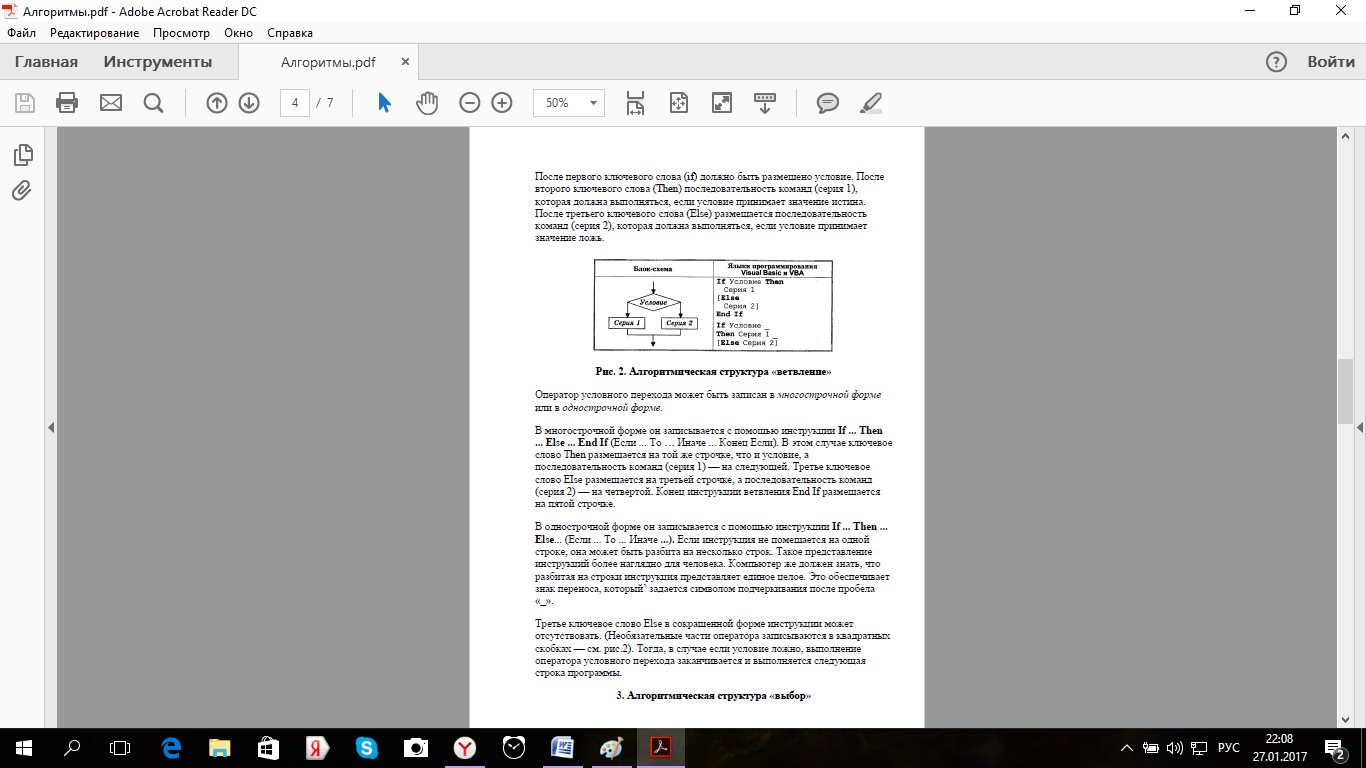Screen dimensions: 1366x768
Task: Show hidden system tray icons
Action: coord(1127,748)
